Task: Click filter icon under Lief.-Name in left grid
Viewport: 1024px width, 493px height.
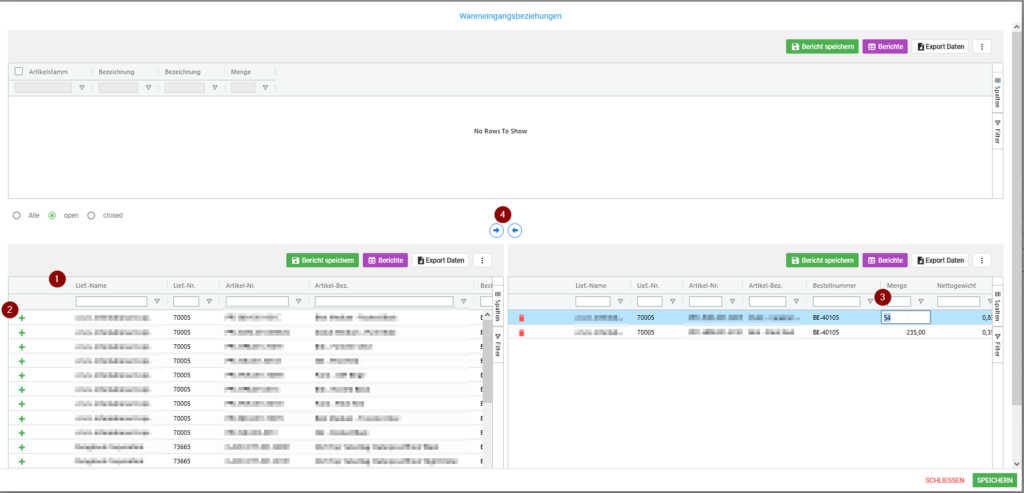Action: 157,301
